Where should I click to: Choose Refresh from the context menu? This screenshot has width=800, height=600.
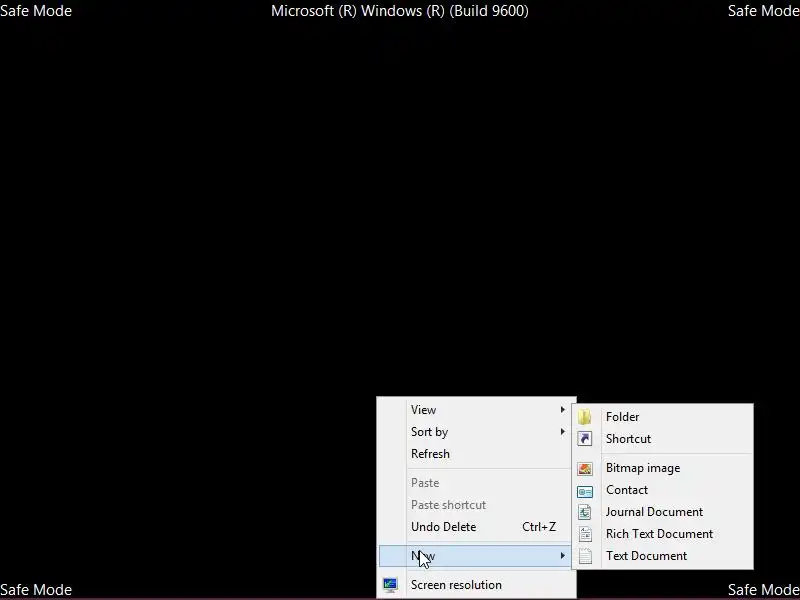pos(478,454)
